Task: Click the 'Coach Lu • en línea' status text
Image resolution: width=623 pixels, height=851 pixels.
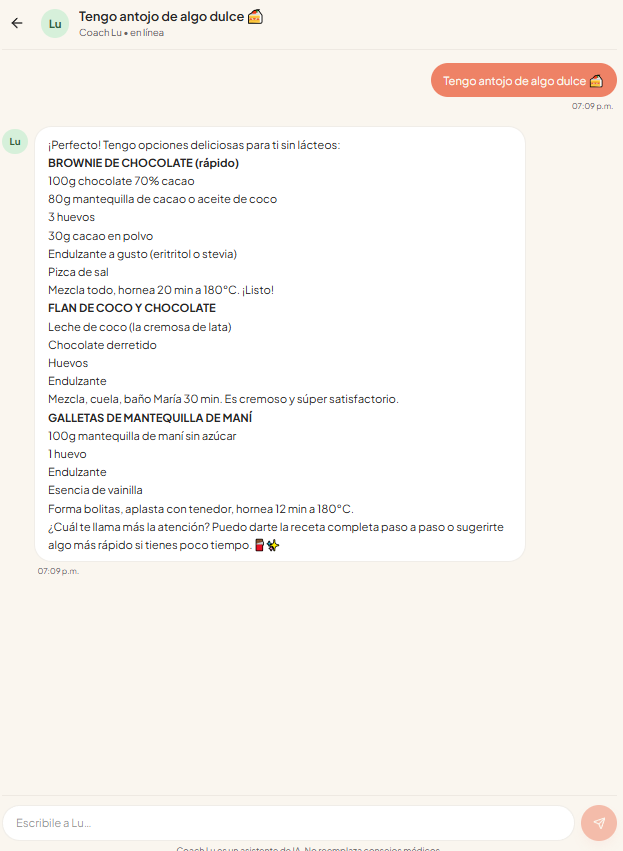Action: [x=122, y=33]
